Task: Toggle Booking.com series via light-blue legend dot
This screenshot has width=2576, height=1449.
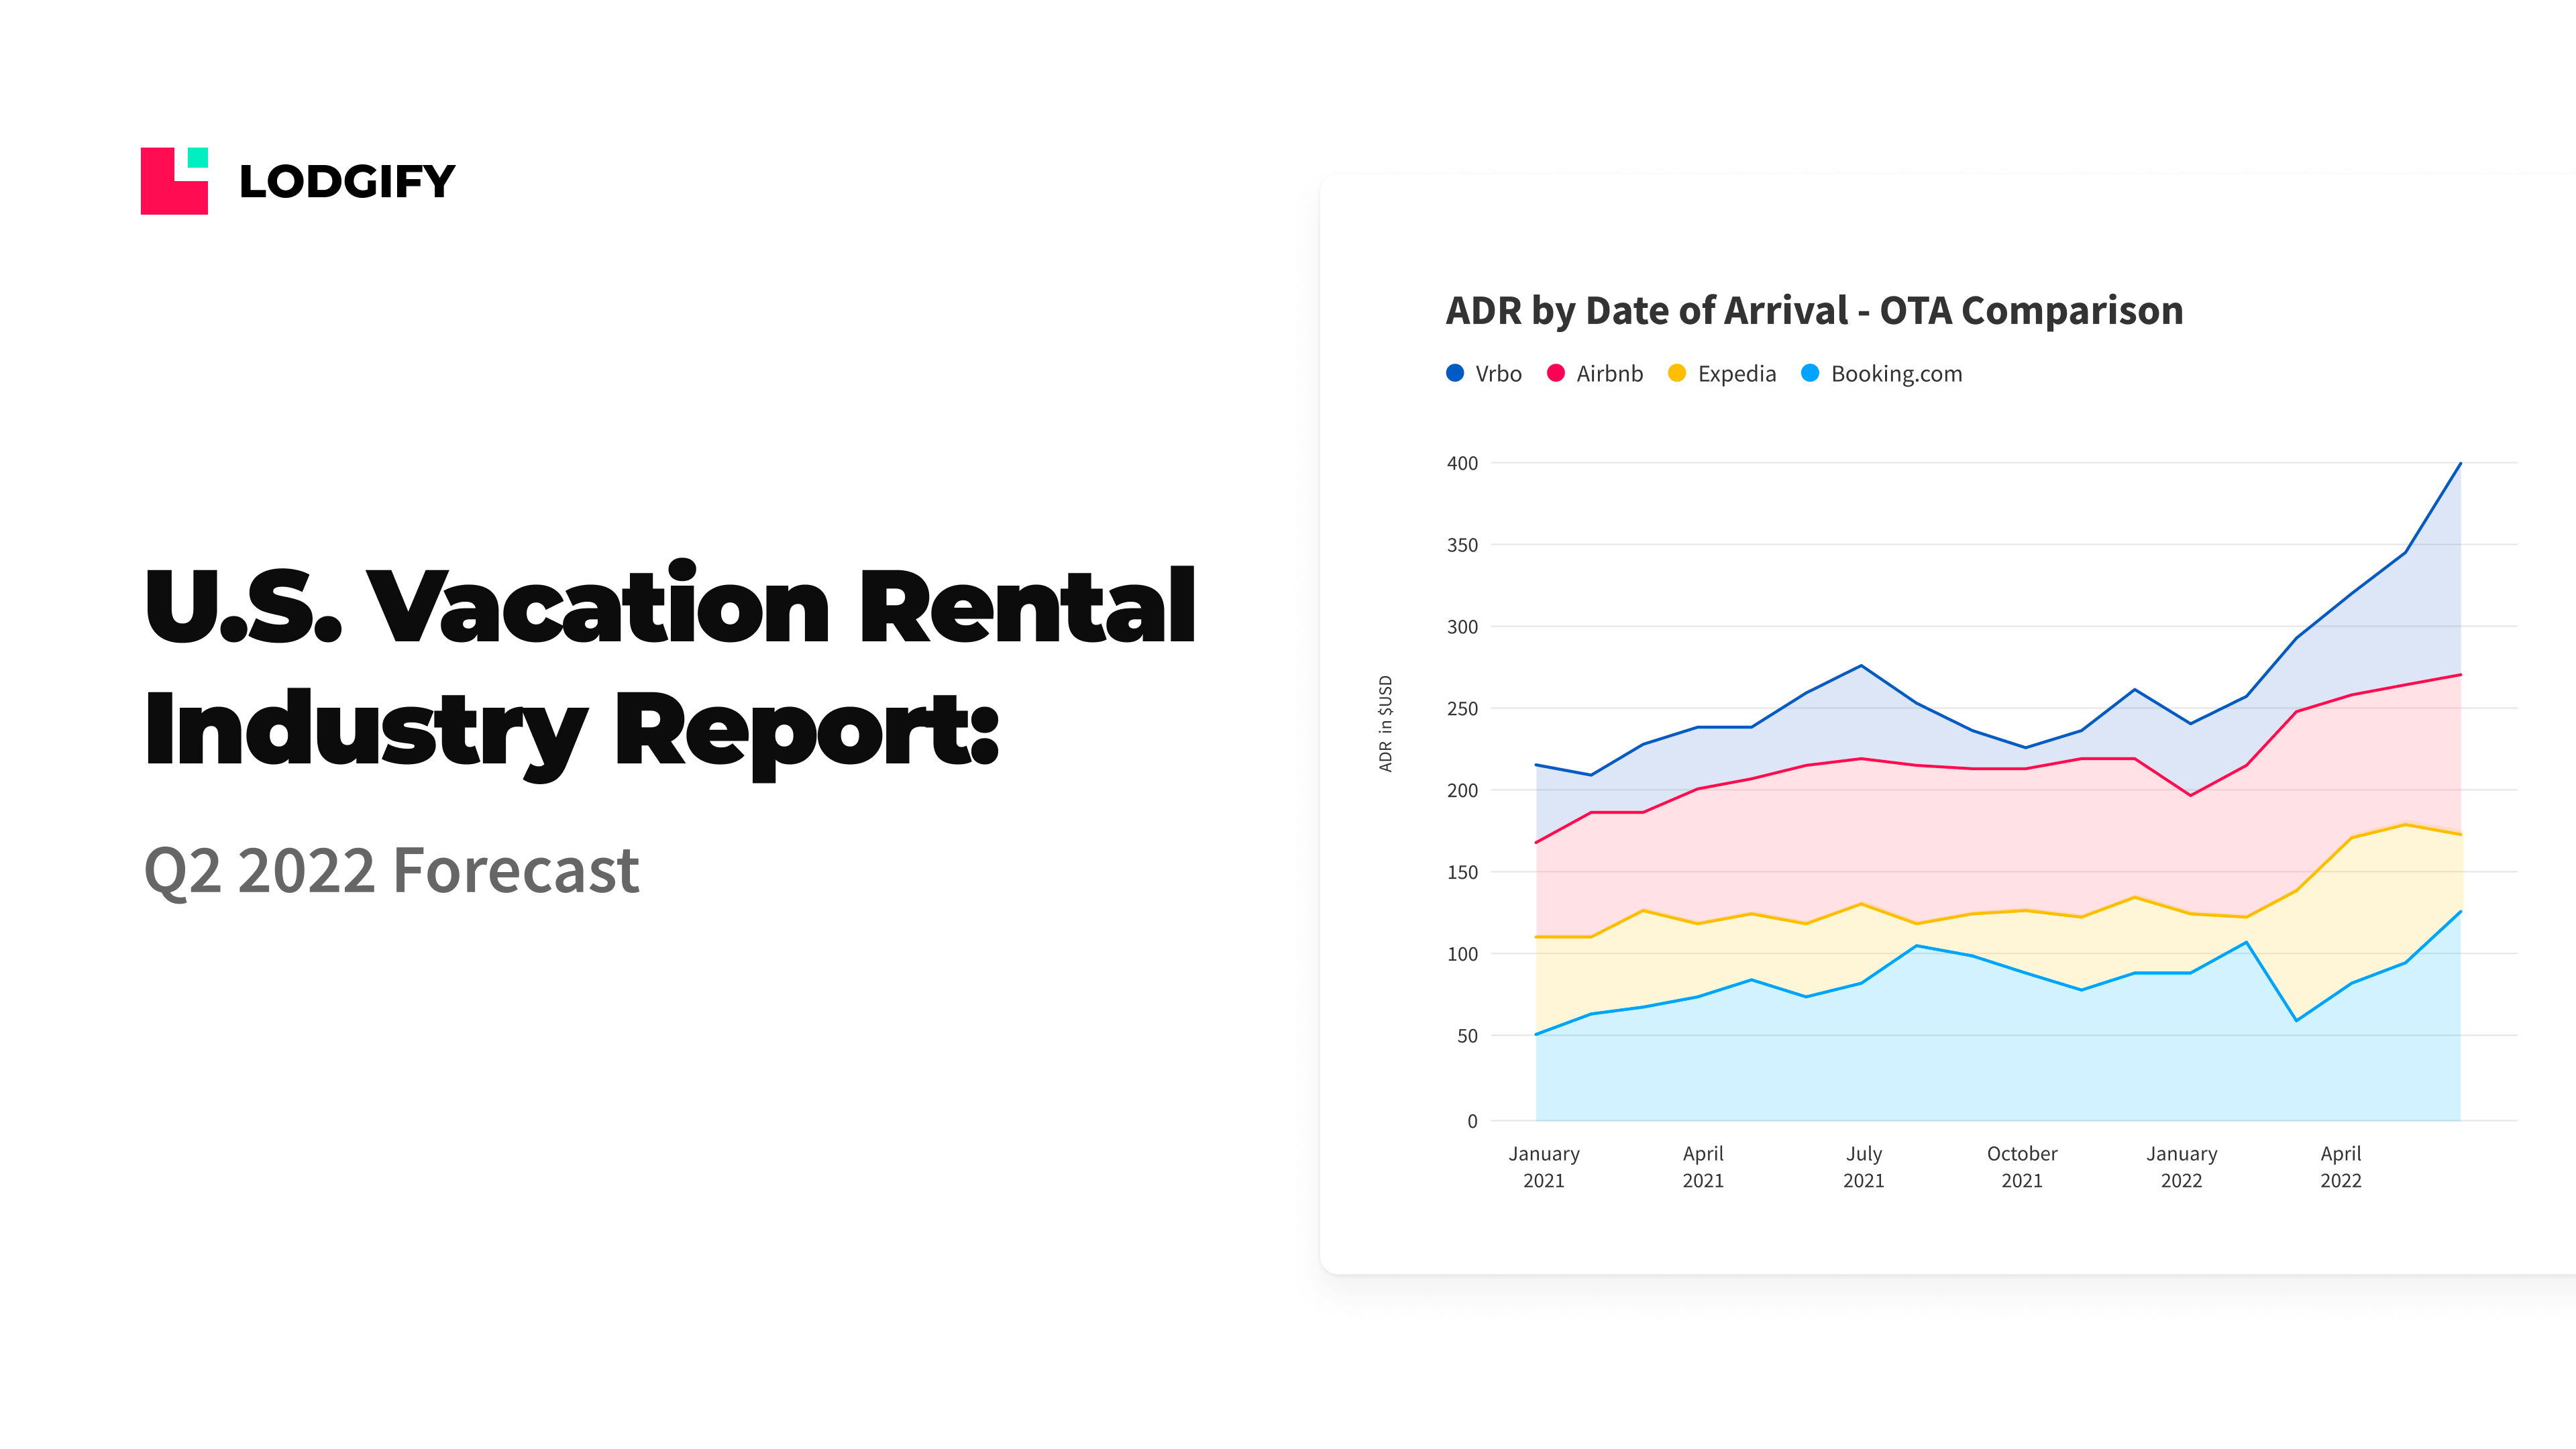Action: (x=1810, y=373)
